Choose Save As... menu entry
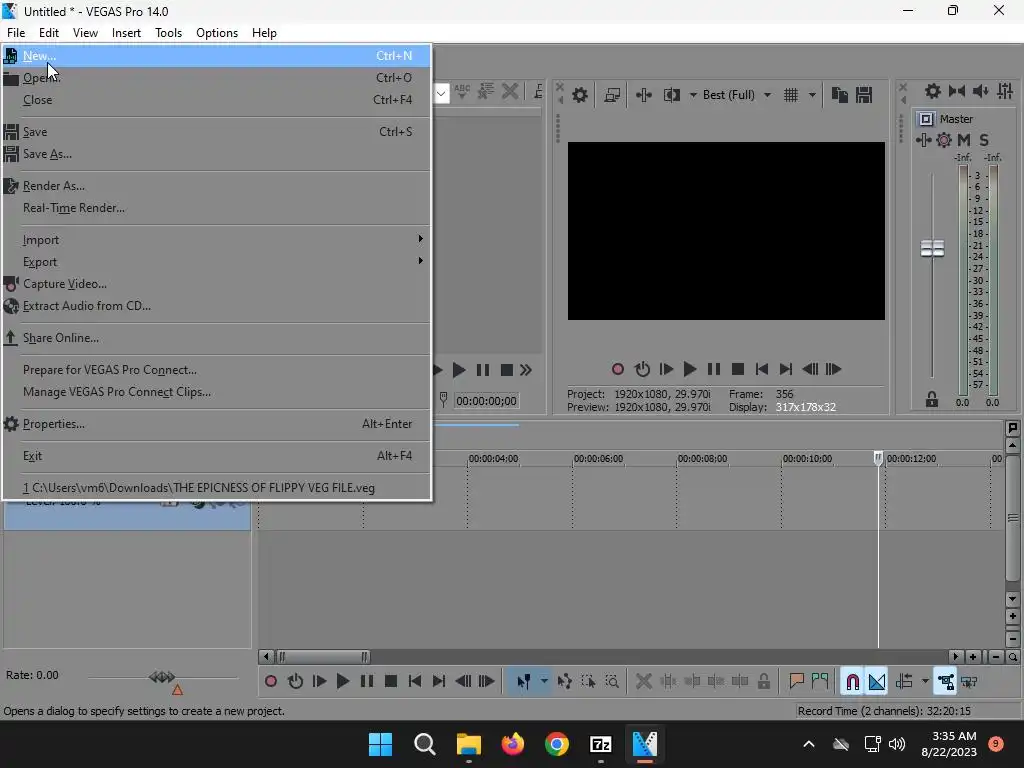 216,154
